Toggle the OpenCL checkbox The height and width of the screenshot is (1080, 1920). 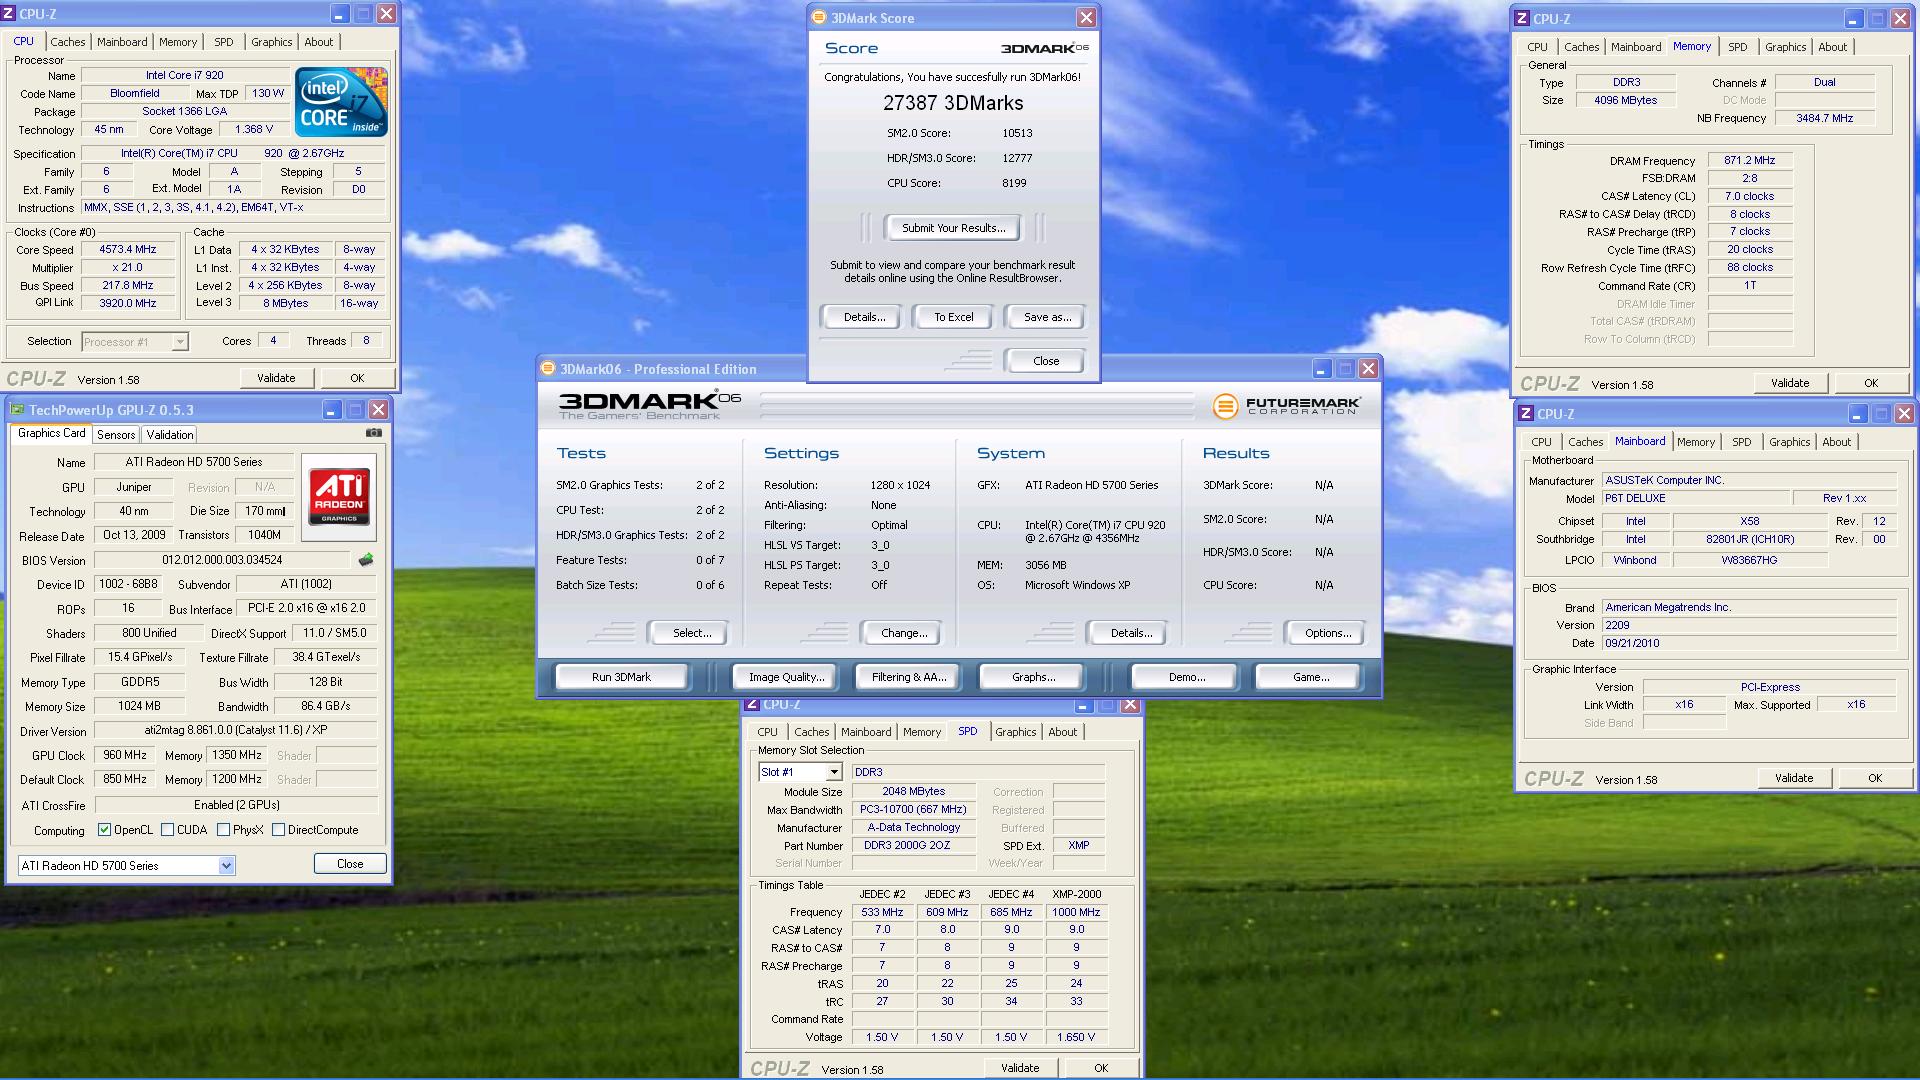click(x=104, y=830)
